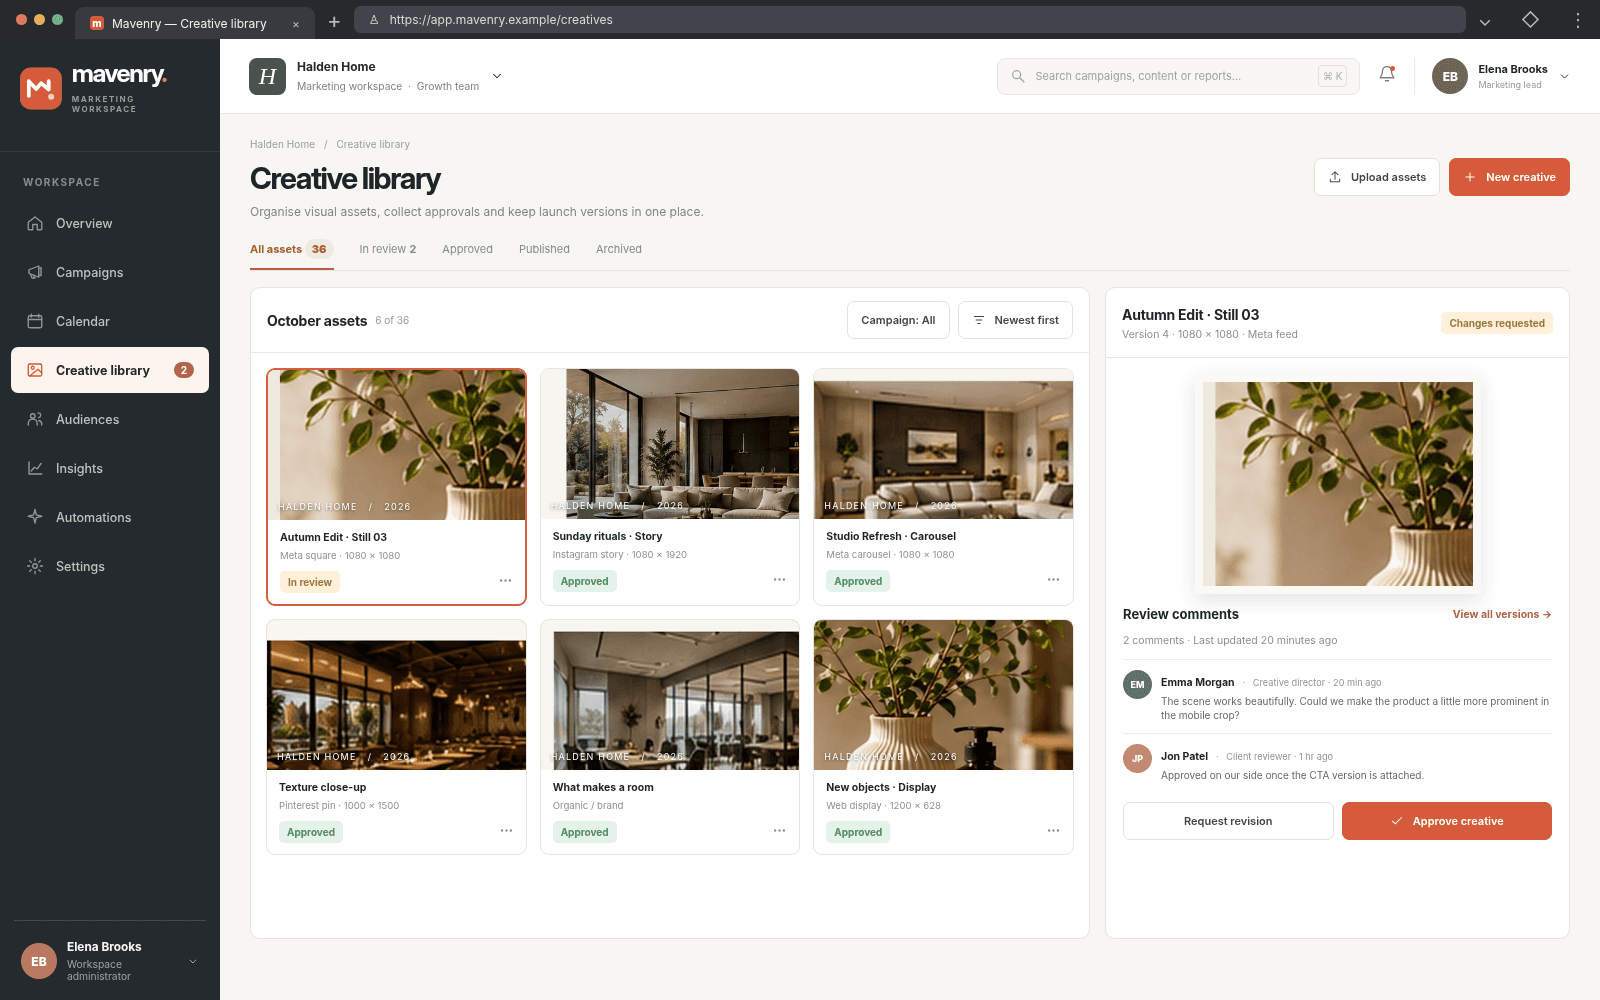
Task: Open more options for What makes a room
Action: click(x=780, y=831)
